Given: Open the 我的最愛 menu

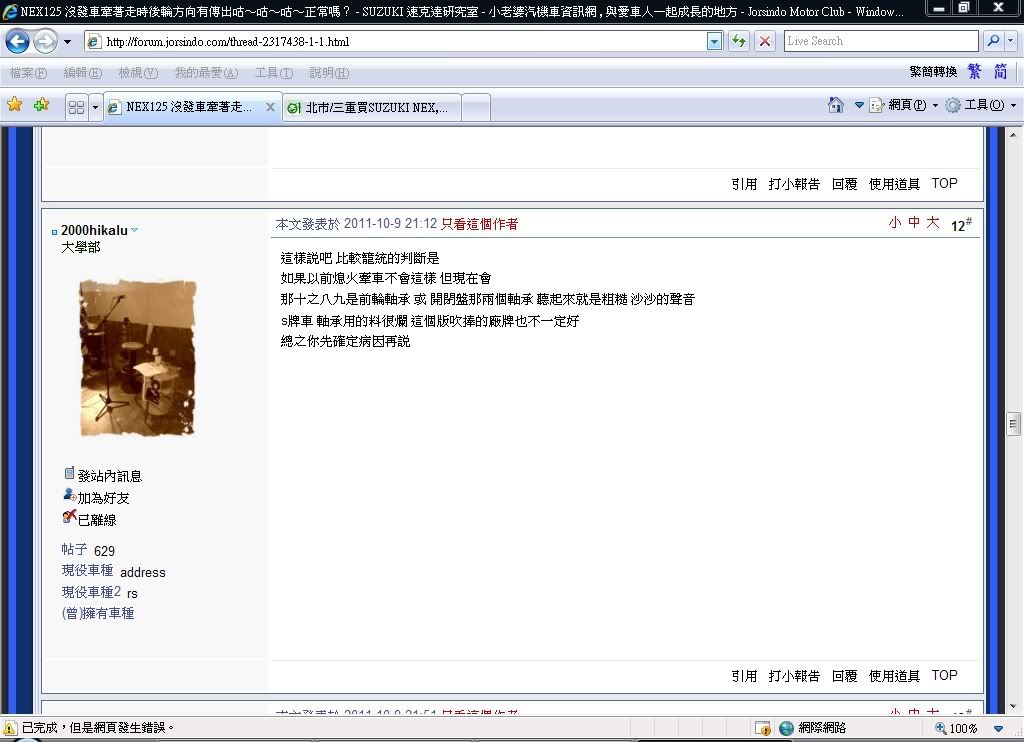Looking at the screenshot, I should 206,73.
